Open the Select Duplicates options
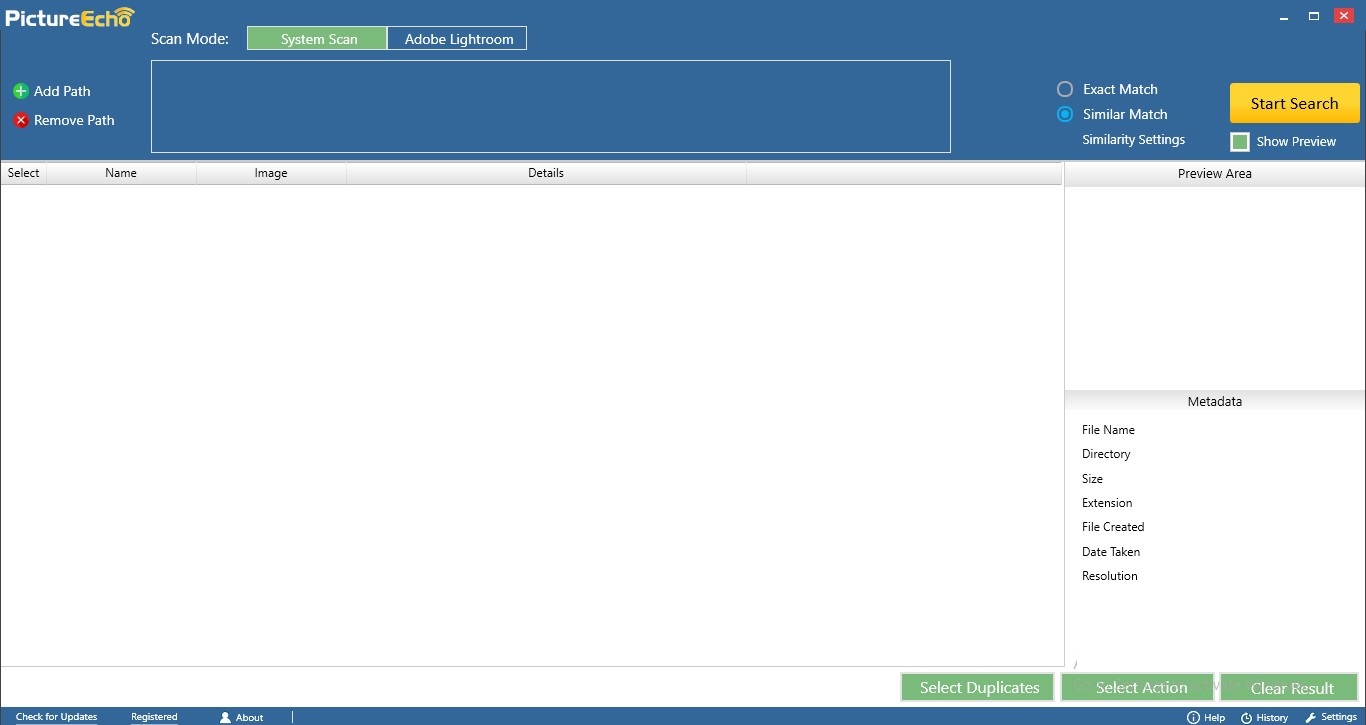The height and width of the screenshot is (725, 1366). click(978, 687)
